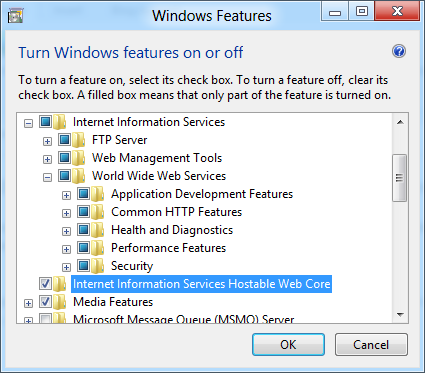
Task: Toggle the Web Management Tools checkbox
Action: click(64, 158)
